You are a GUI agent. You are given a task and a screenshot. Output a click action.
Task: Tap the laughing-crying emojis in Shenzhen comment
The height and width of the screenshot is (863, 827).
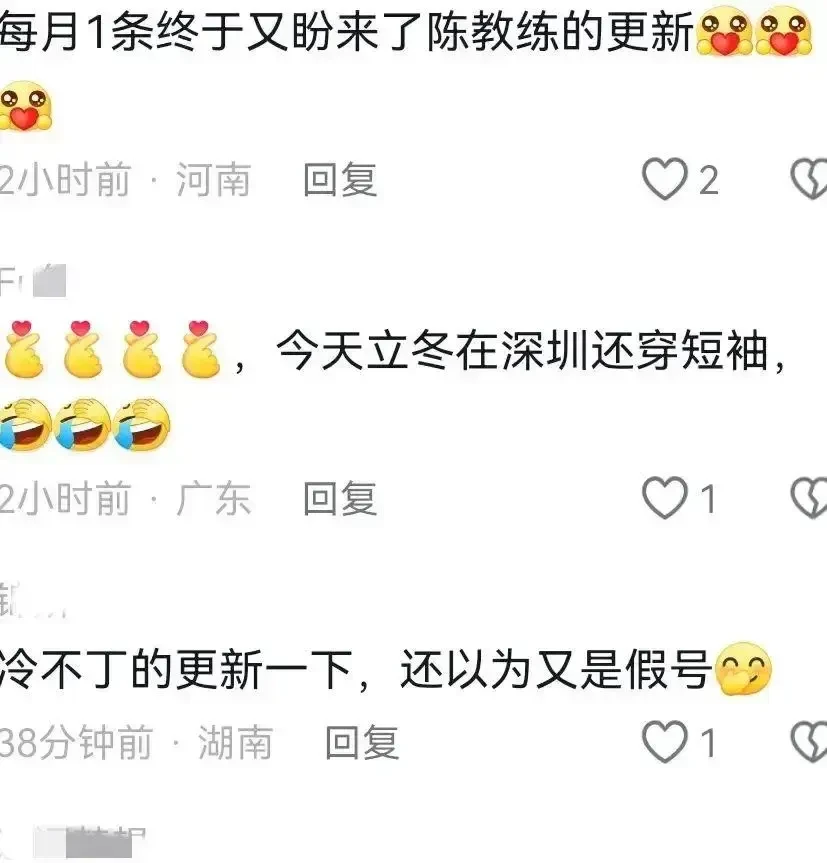pos(85,425)
